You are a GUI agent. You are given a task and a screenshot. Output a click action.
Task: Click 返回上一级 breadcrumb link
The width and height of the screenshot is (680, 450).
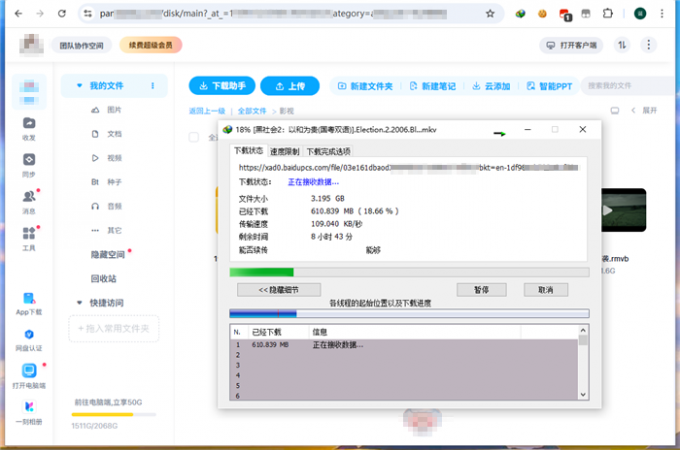207,111
